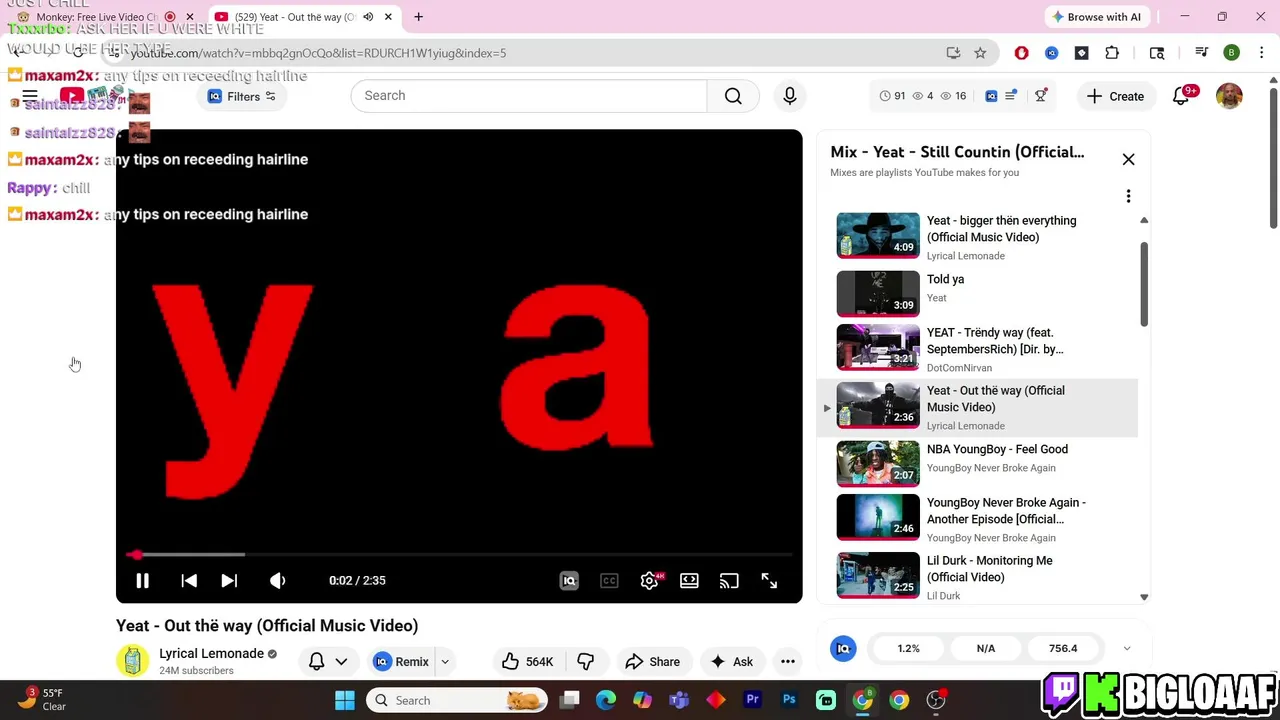Viewport: 1280px width, 720px height.
Task: Share the video
Action: click(653, 662)
